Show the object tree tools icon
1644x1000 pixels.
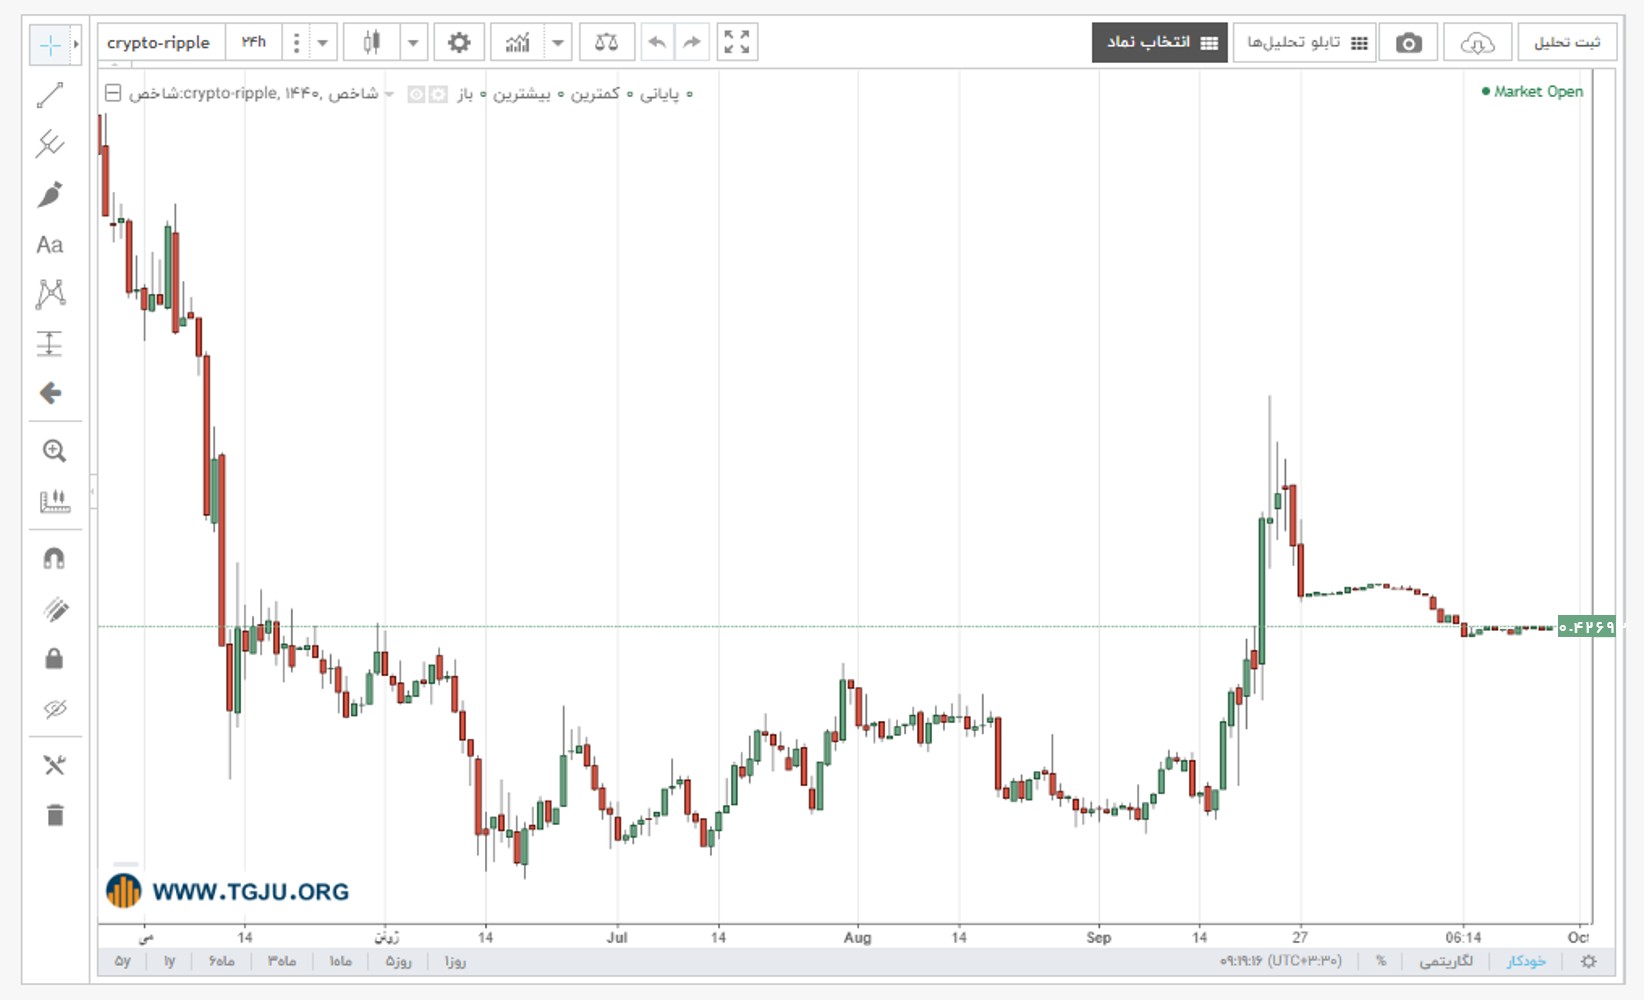pyautogui.click(x=54, y=765)
